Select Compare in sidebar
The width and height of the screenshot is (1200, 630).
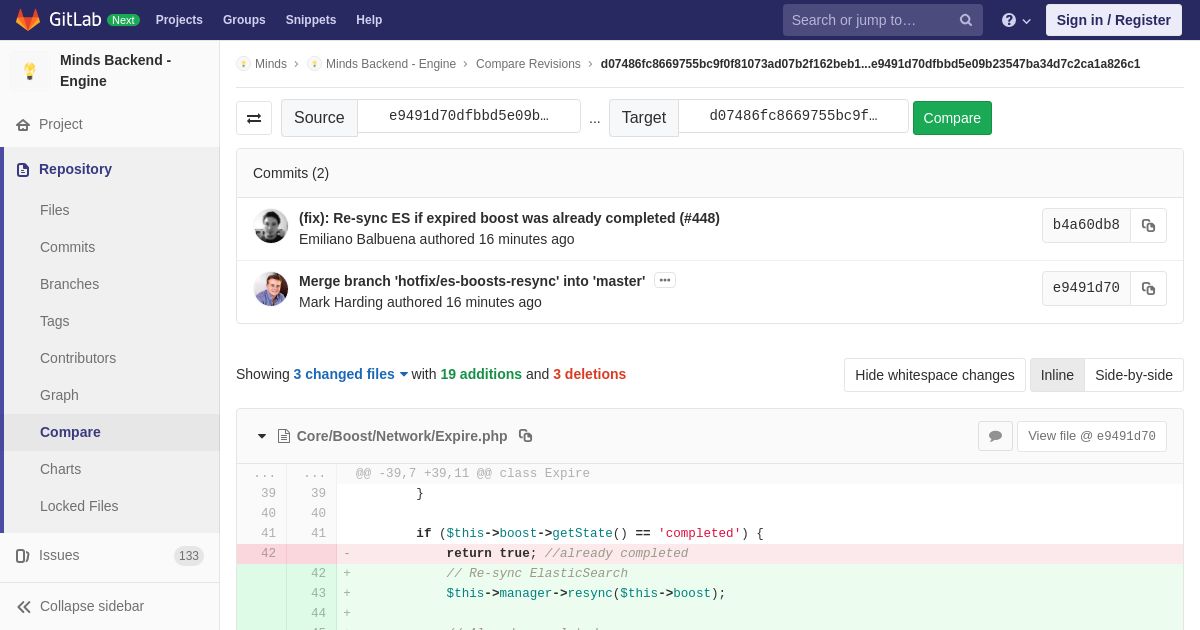pyautogui.click(x=110, y=432)
